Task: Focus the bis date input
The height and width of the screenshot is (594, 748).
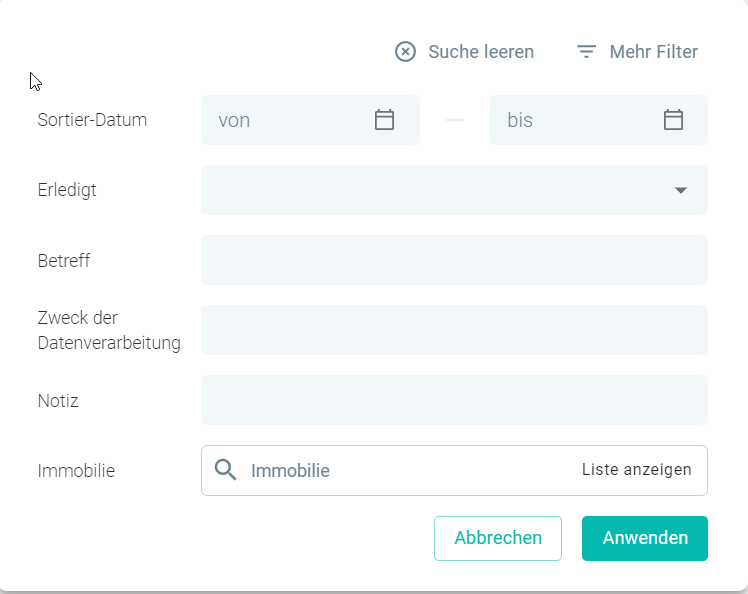Action: click(x=599, y=120)
